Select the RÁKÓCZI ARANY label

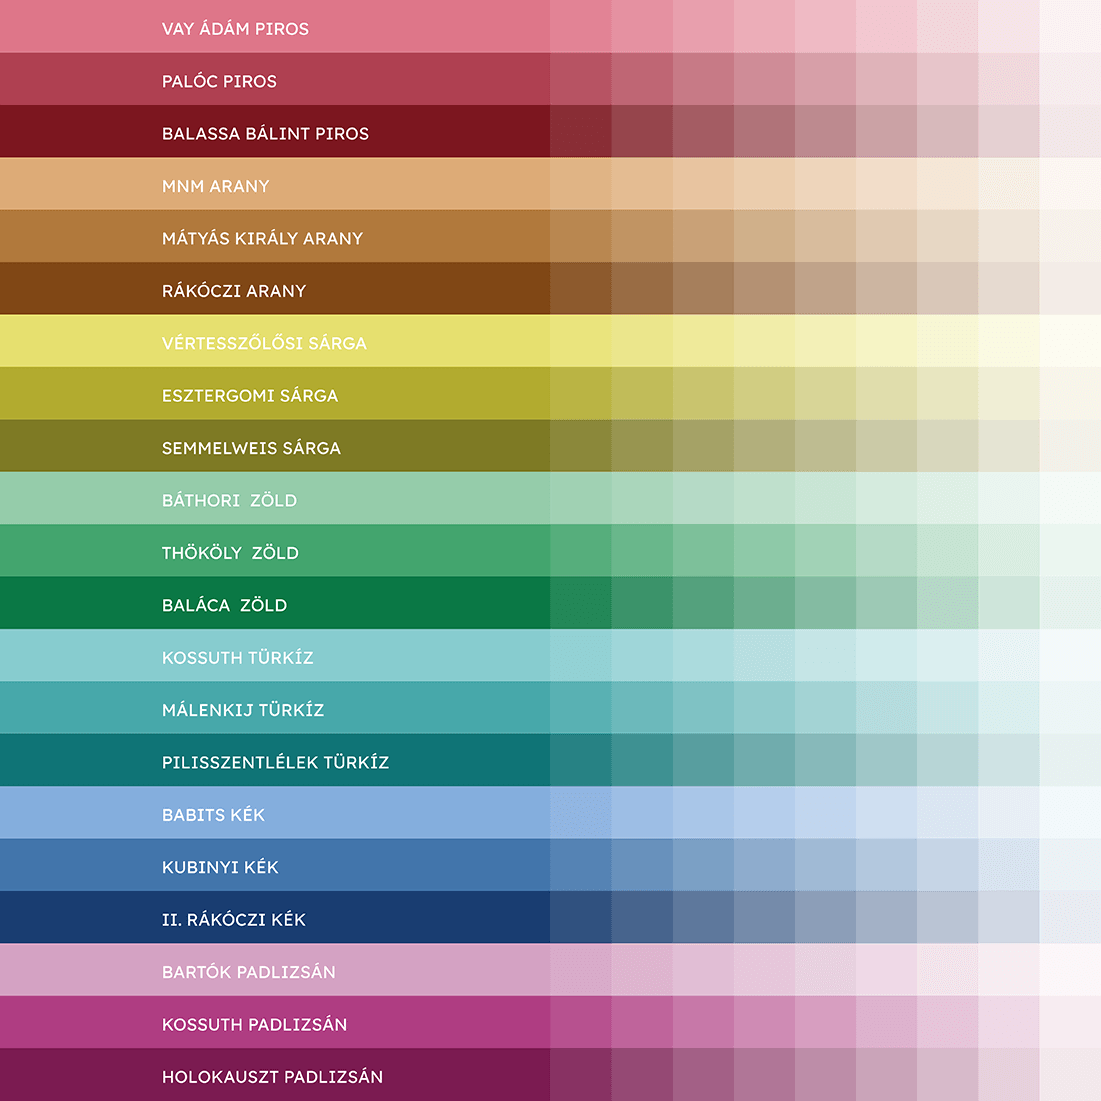click(x=234, y=291)
